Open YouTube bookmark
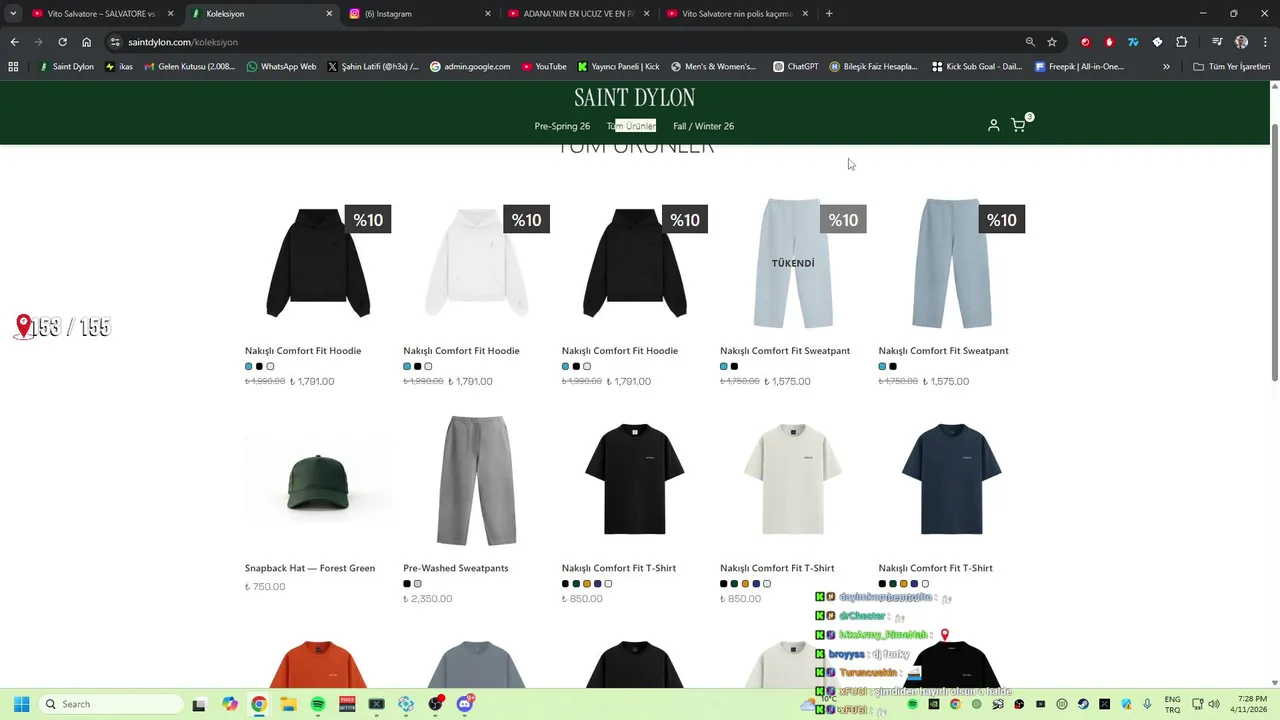Image resolution: width=1280 pixels, height=720 pixels. 543,67
